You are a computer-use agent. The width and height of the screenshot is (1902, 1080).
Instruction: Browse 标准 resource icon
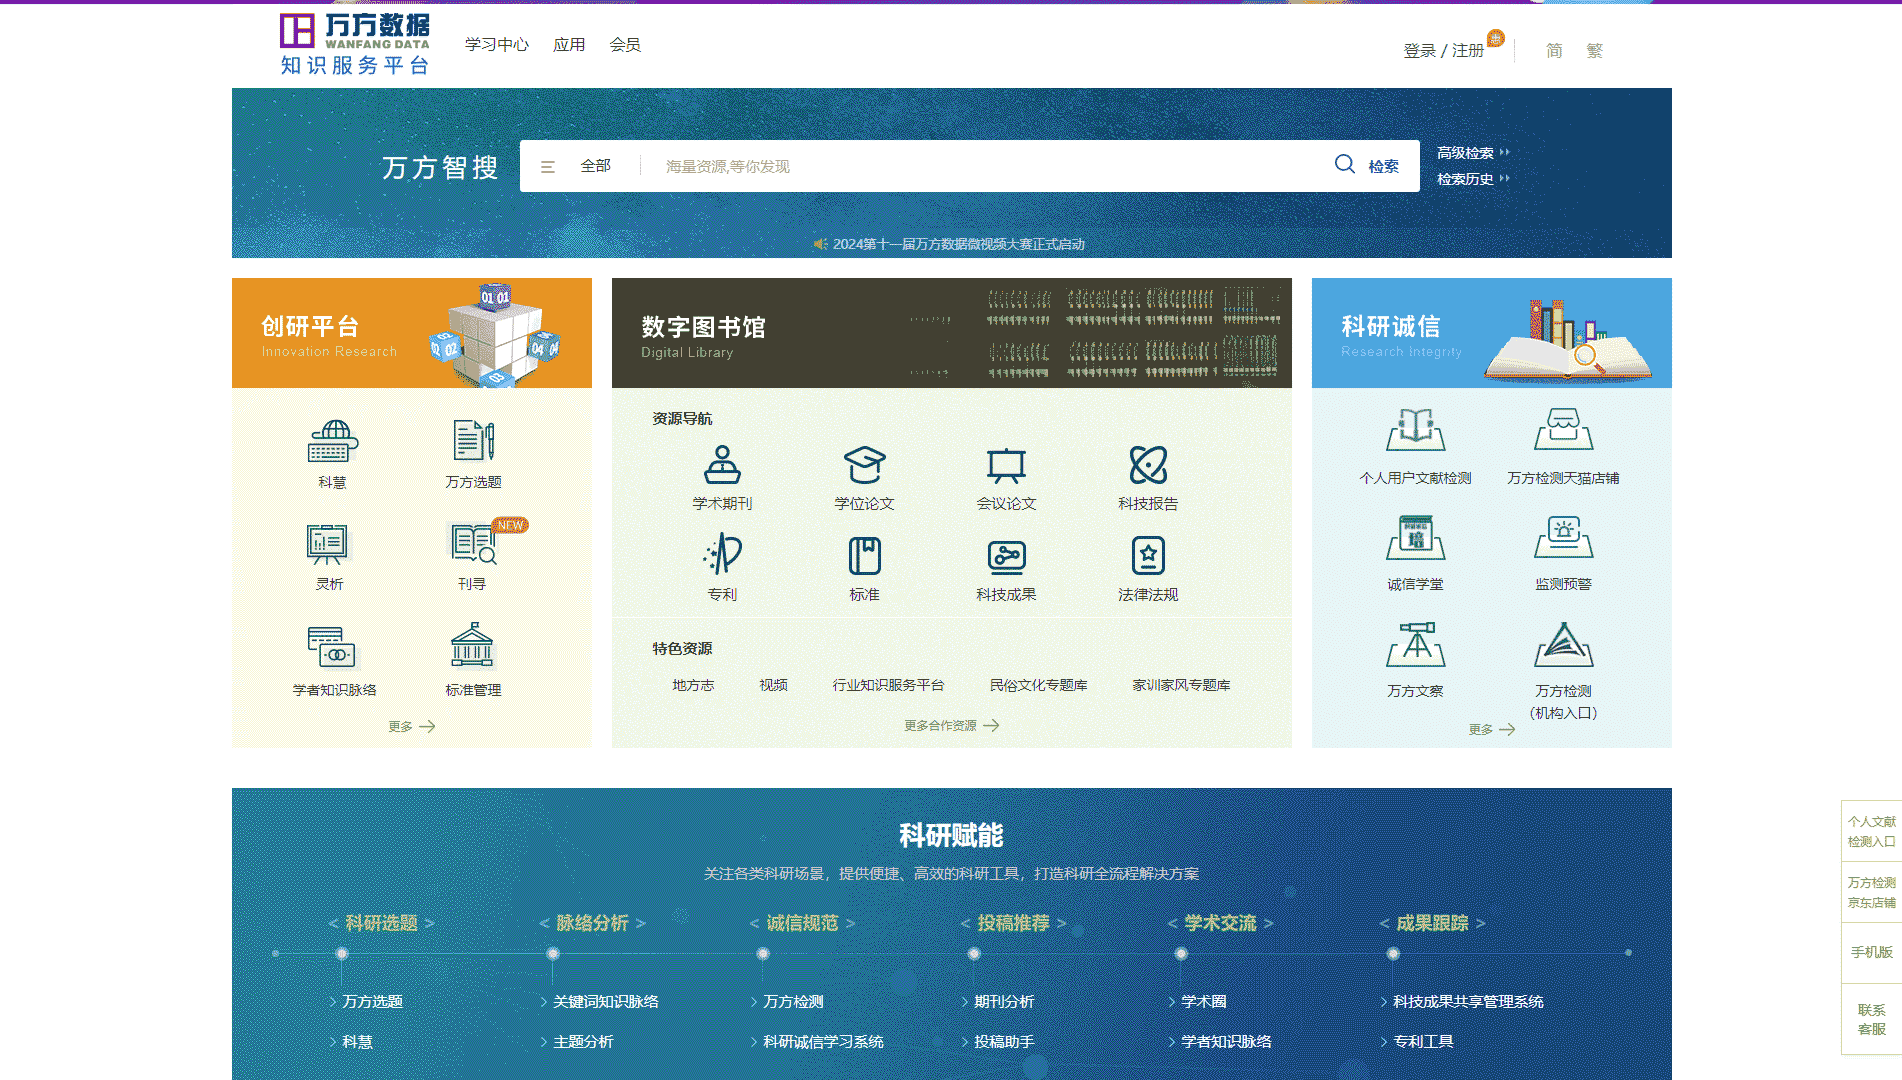point(865,555)
